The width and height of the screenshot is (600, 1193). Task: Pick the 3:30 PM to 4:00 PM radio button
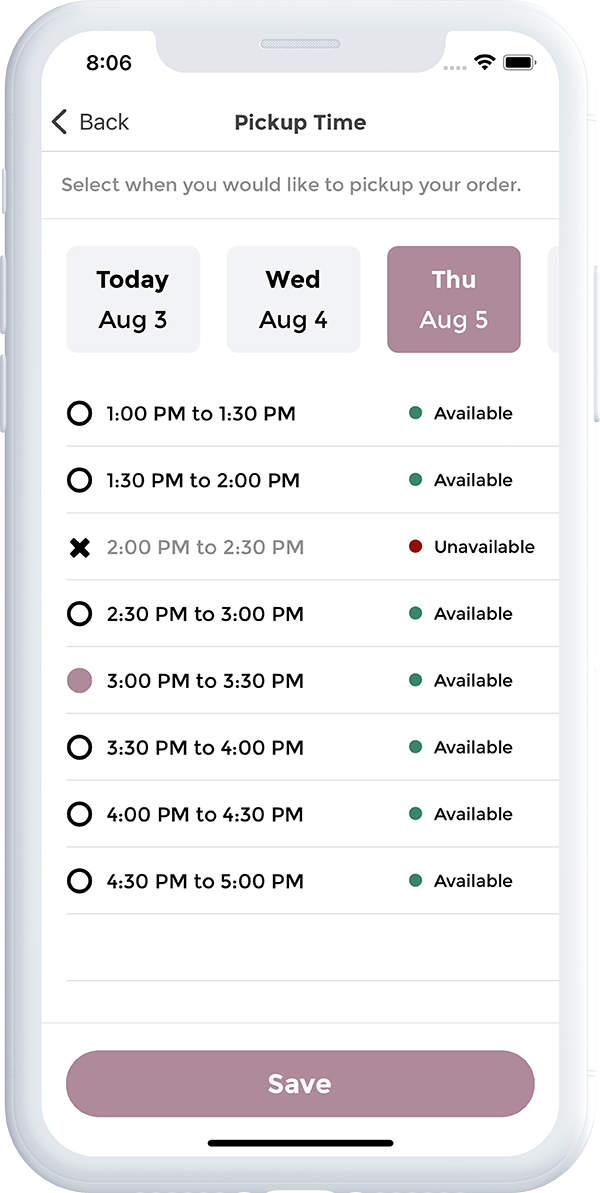[x=79, y=748]
